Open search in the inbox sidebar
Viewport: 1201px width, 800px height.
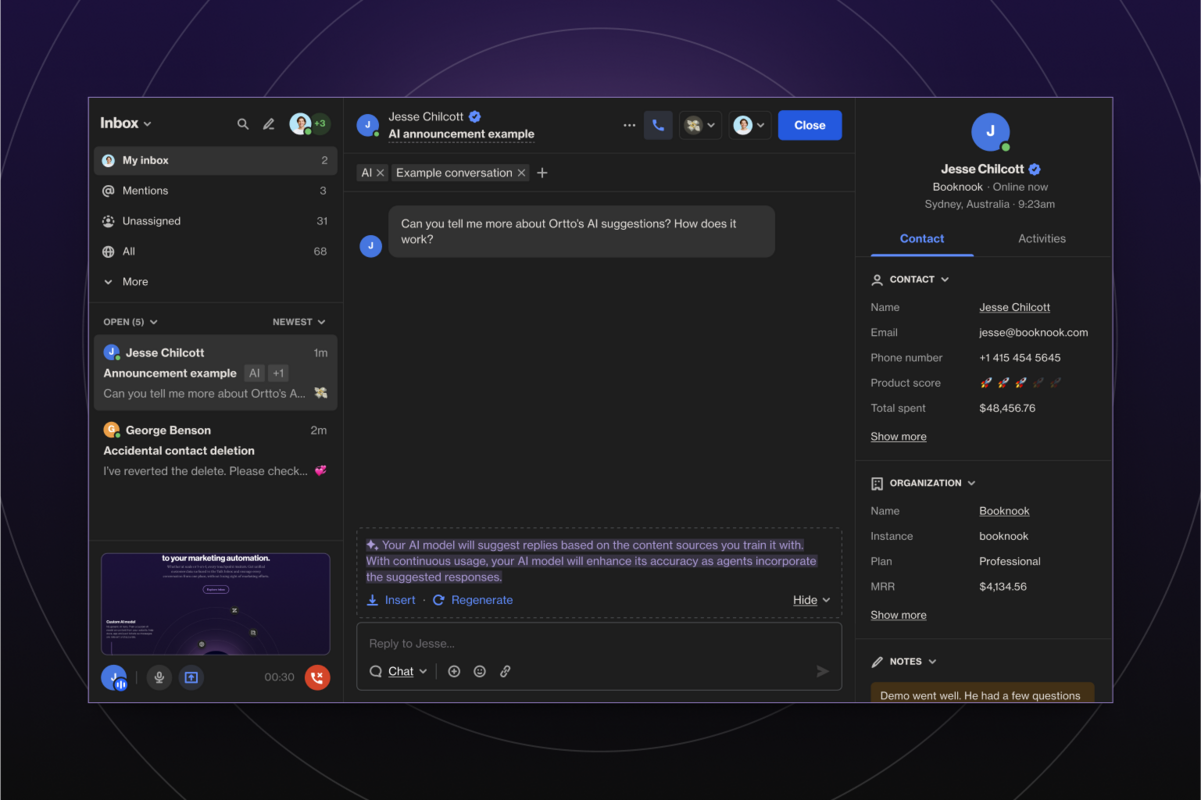[243, 123]
